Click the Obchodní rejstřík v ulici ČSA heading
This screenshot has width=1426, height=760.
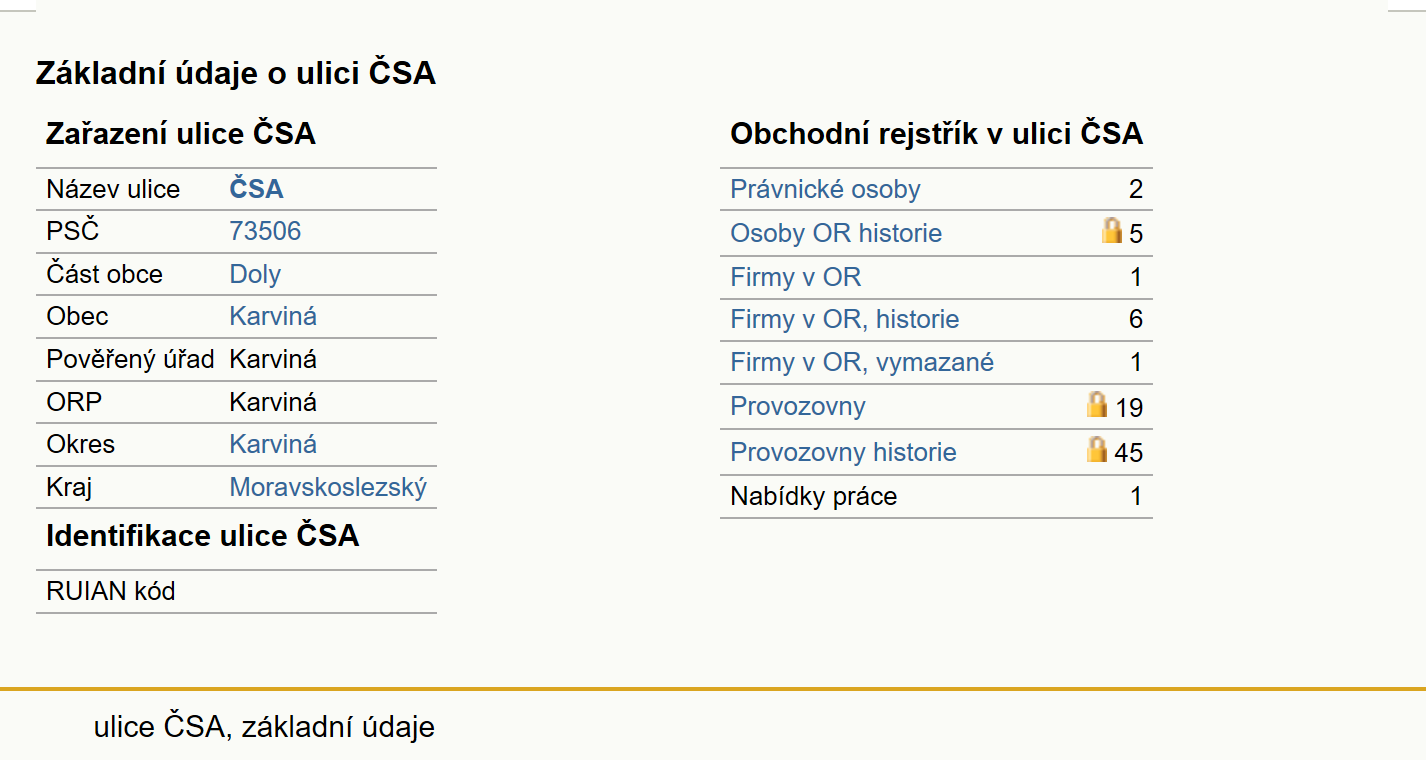tap(936, 134)
